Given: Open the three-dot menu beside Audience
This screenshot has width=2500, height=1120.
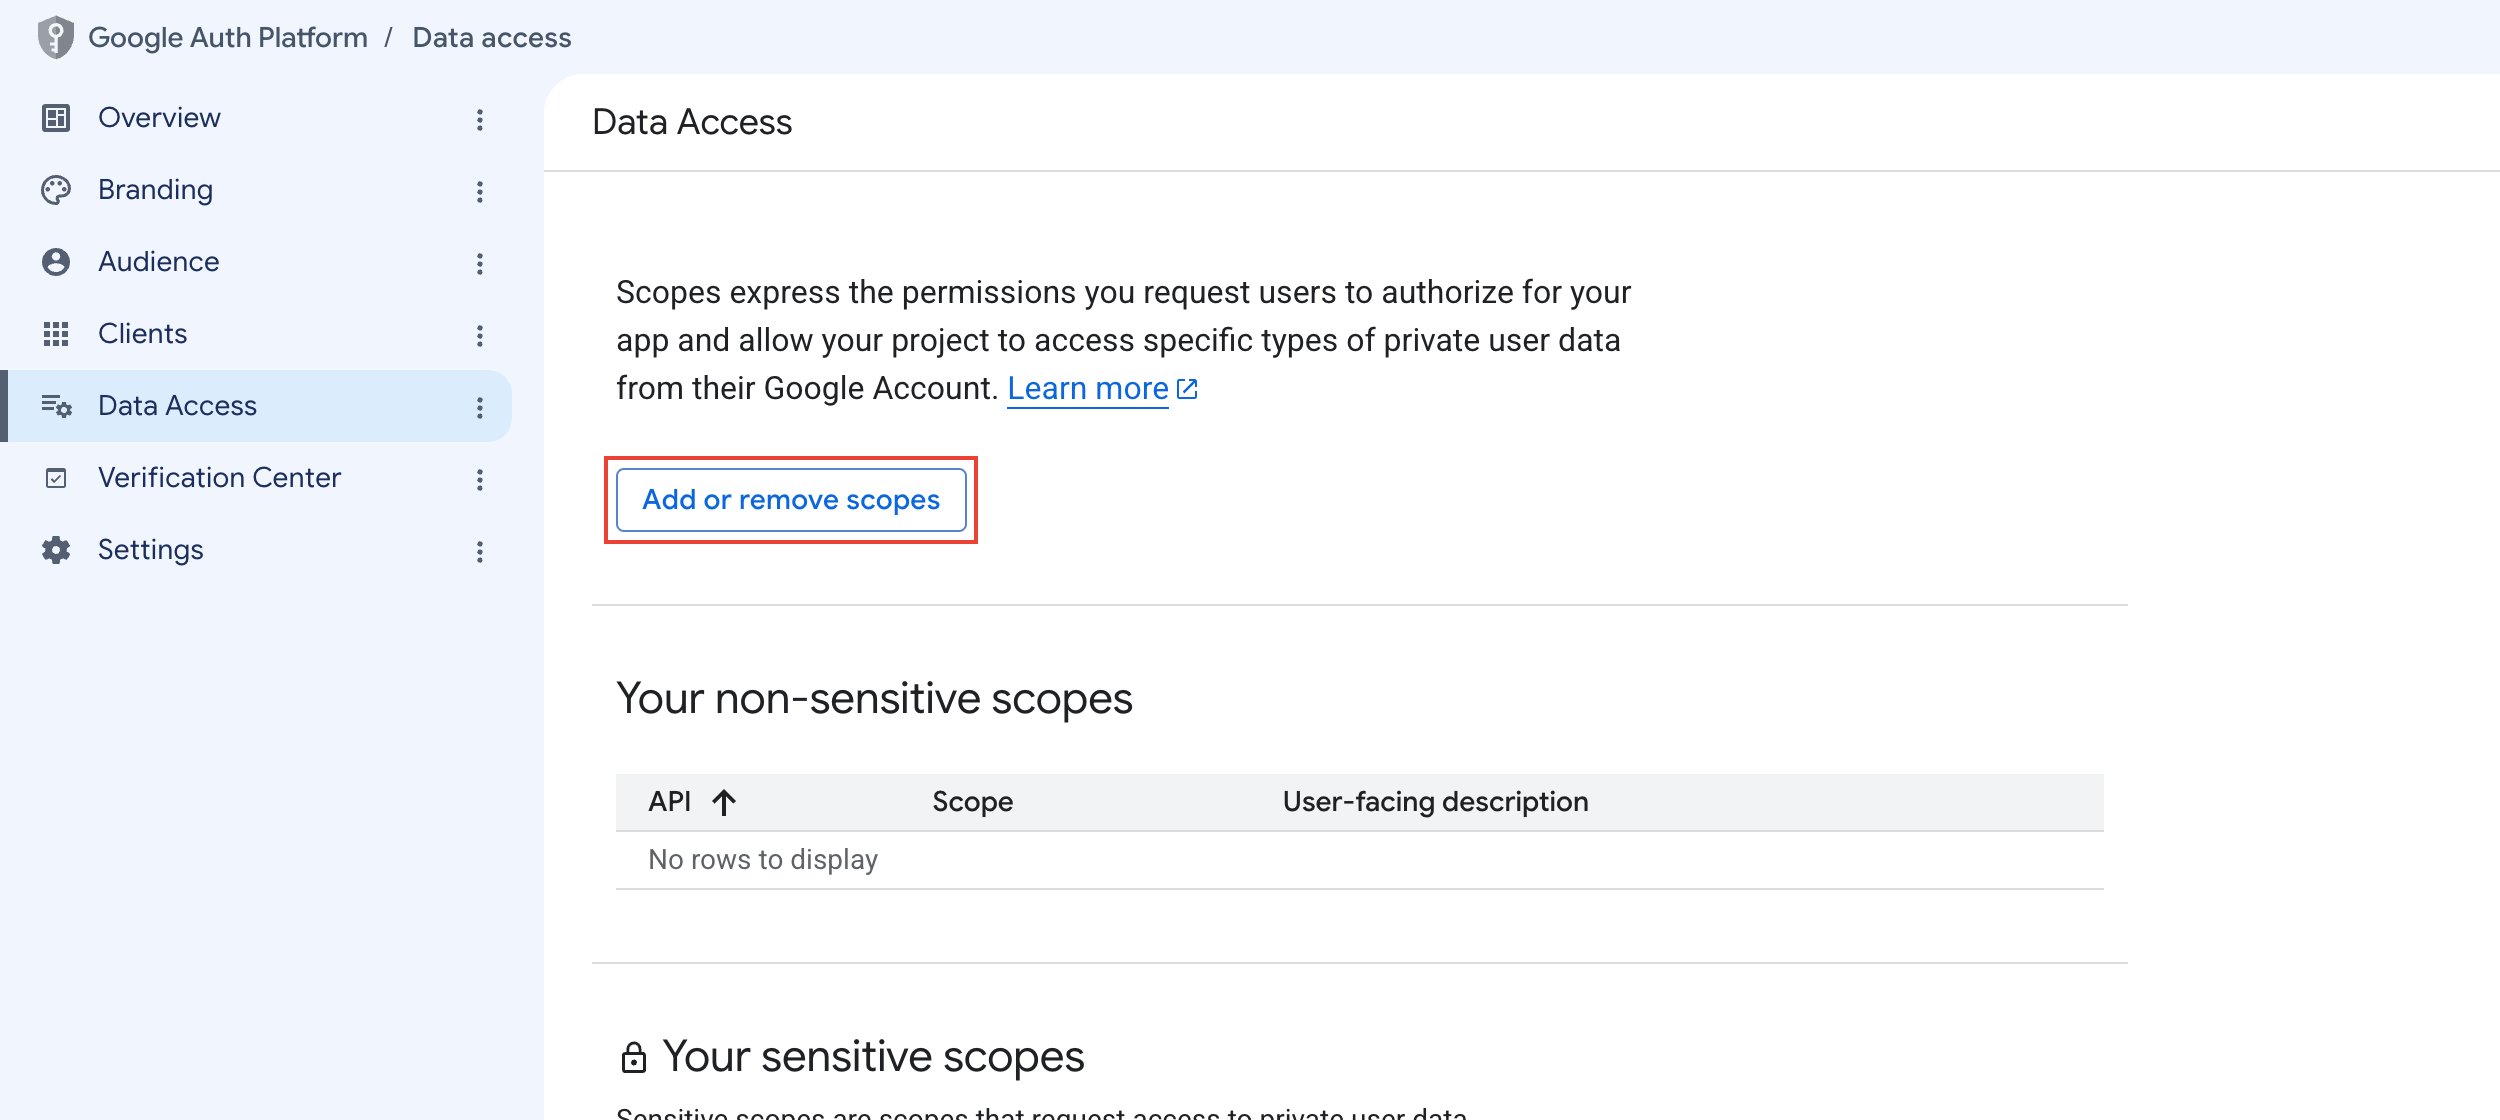Looking at the screenshot, I should [x=480, y=264].
